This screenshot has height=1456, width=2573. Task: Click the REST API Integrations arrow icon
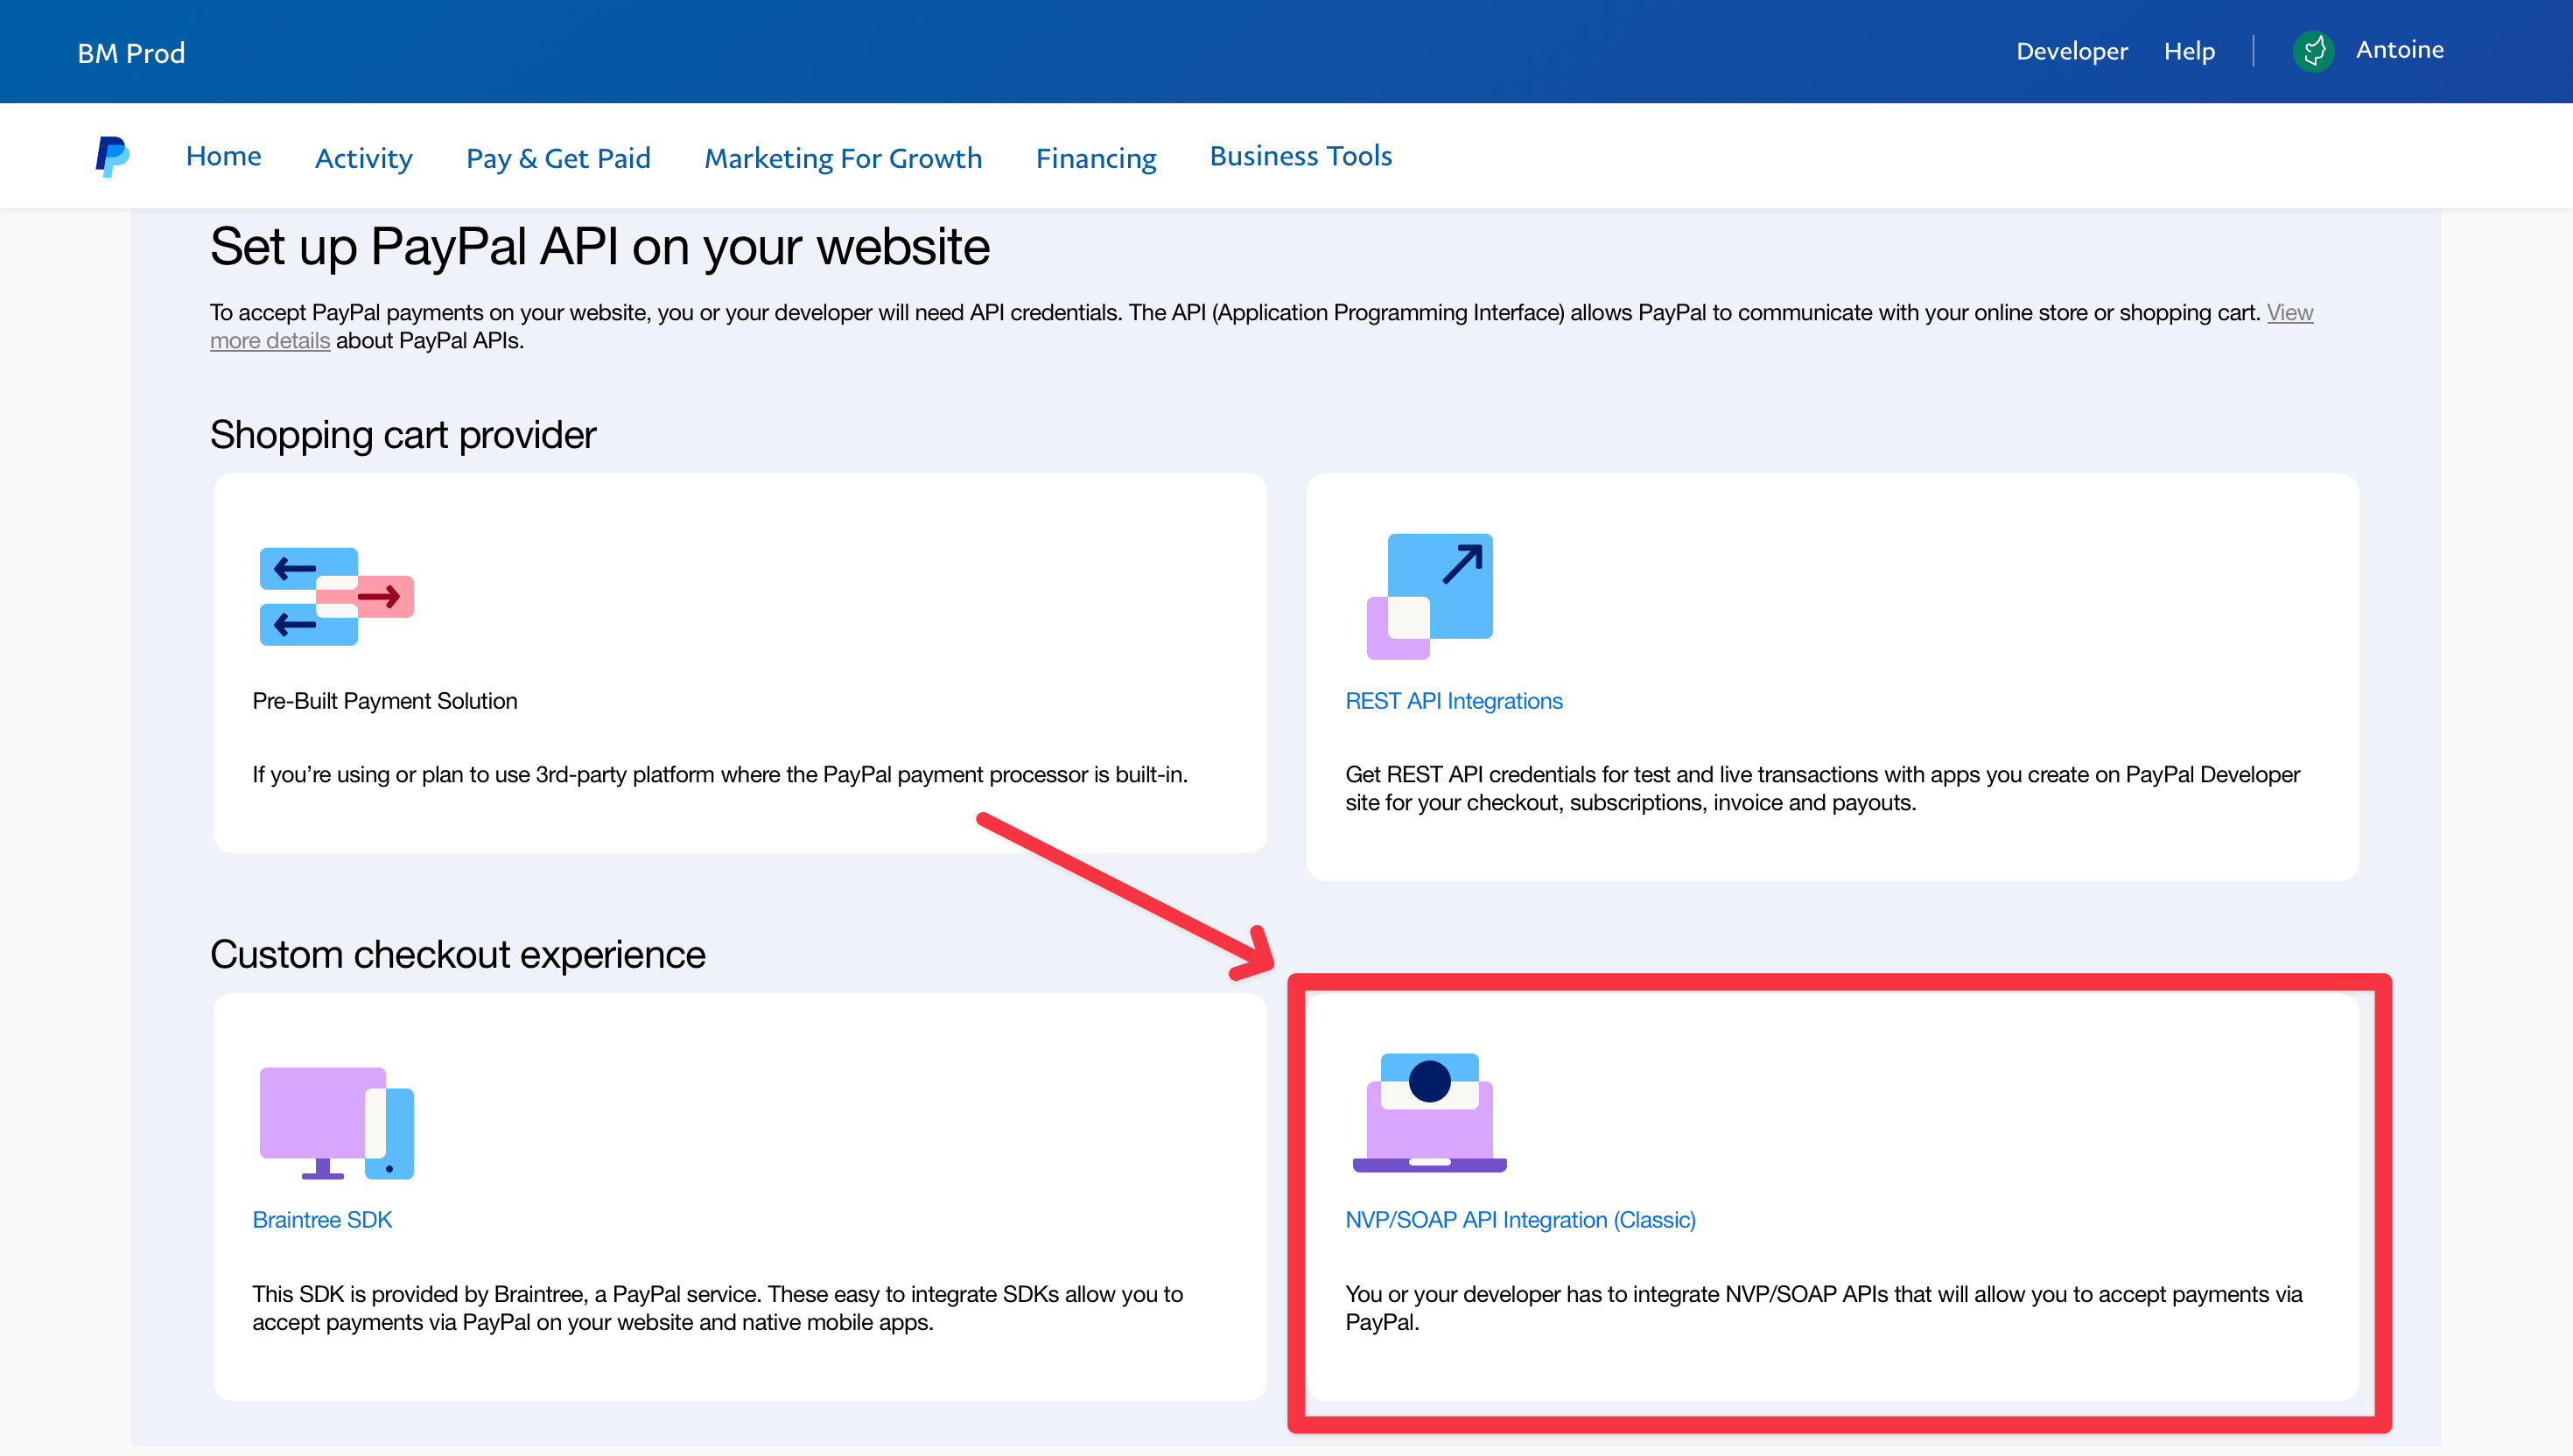[x=1429, y=596]
